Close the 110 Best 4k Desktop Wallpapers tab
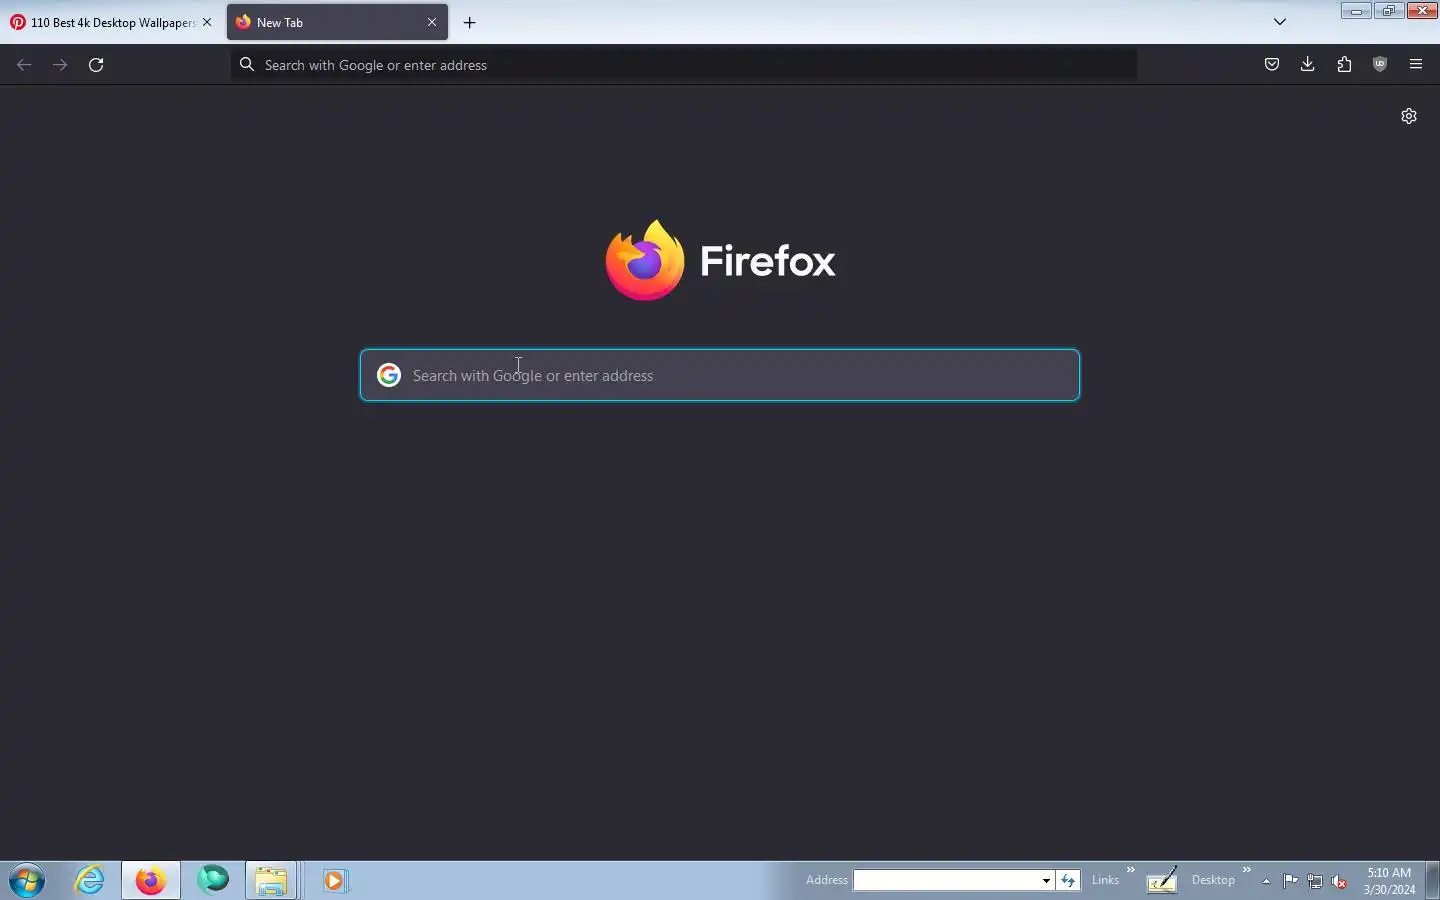 tap(207, 22)
